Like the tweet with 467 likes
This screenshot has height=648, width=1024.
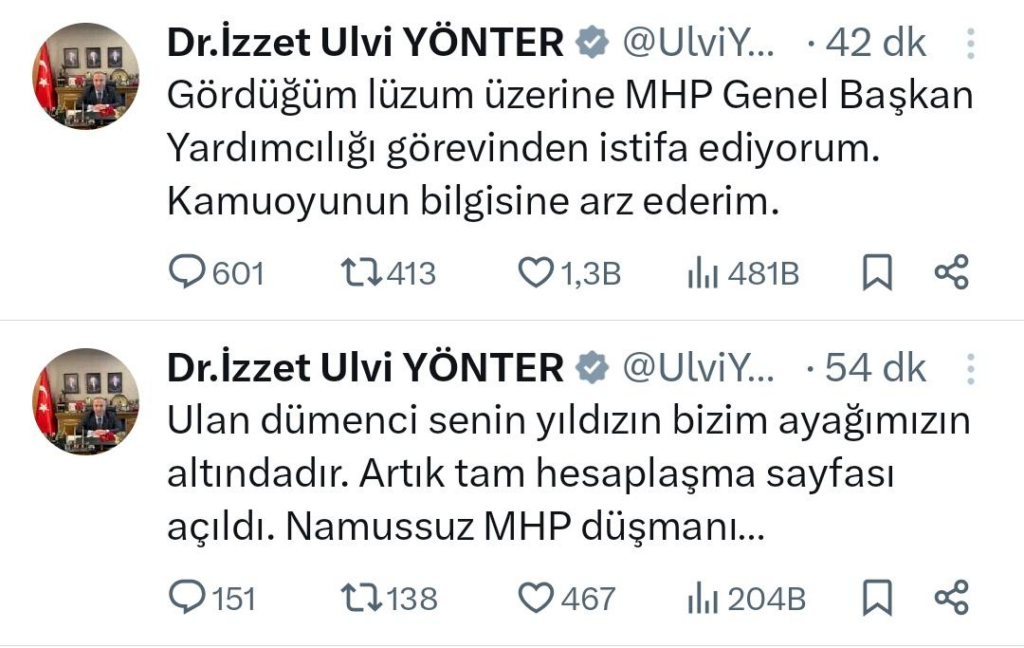point(537,598)
